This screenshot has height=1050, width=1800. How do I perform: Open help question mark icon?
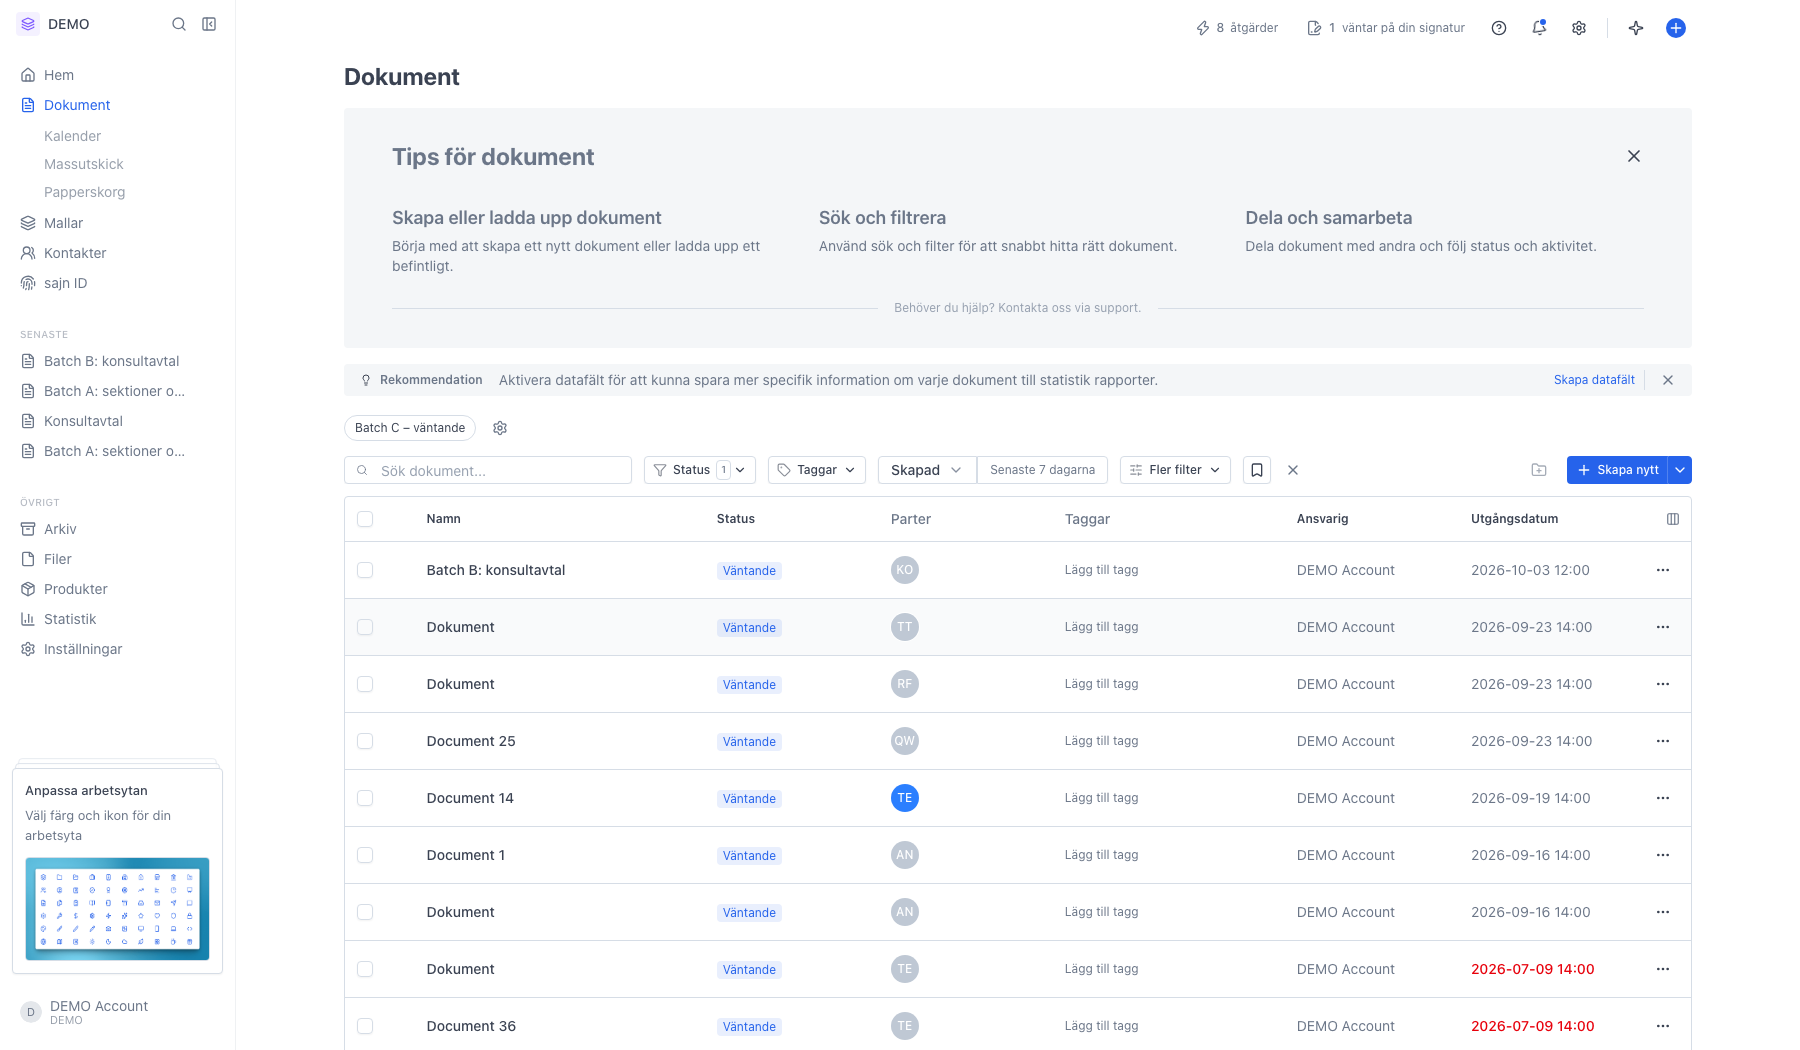point(1499,28)
